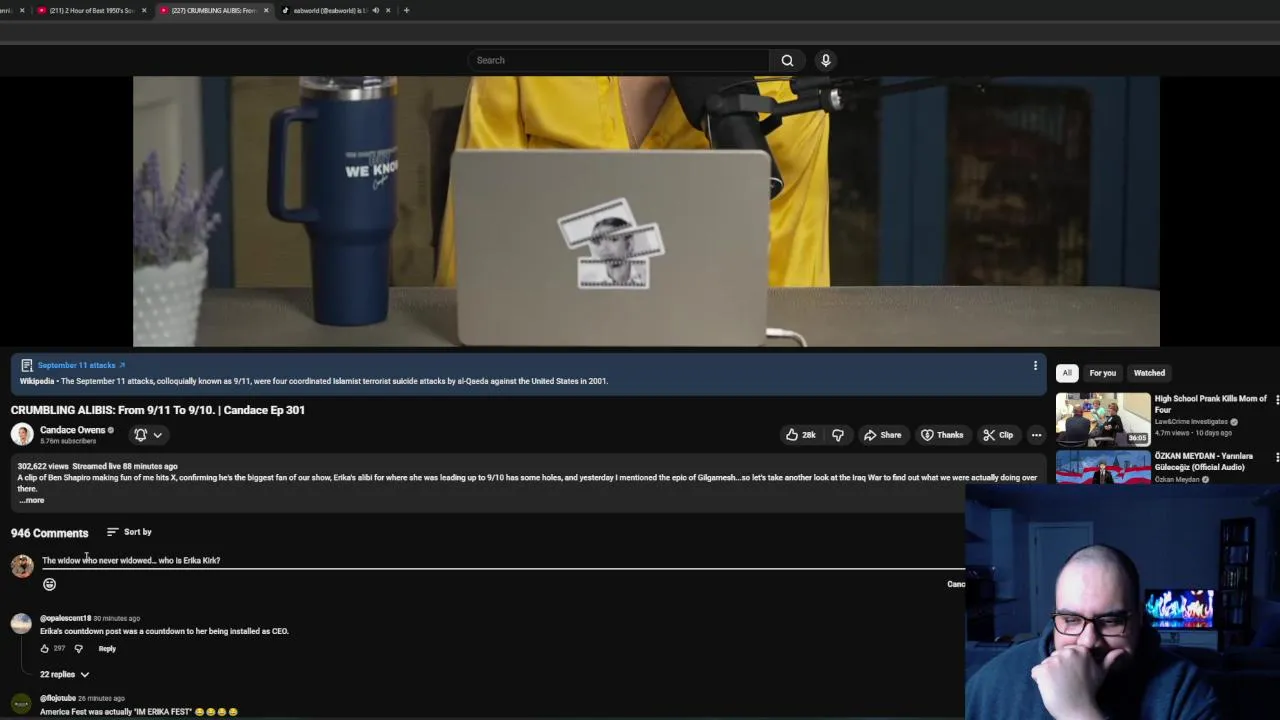Viewport: 1280px width, 720px height.
Task: Open @opalescent18 profile avatar
Action: 21,624
